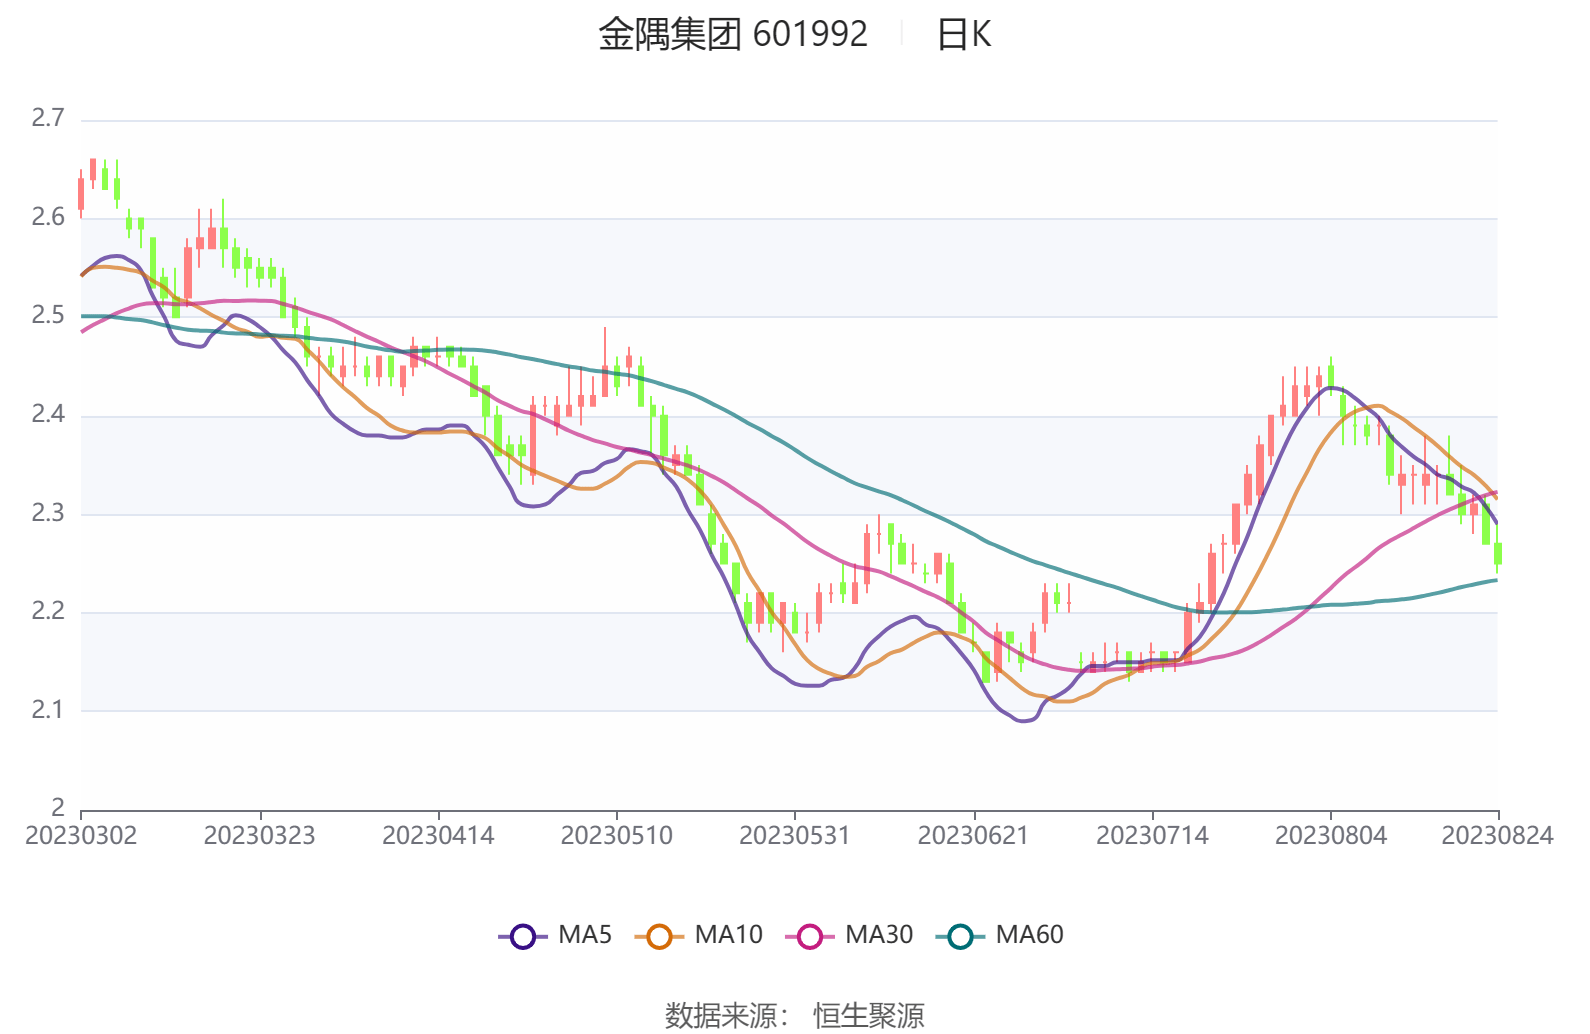
Task: Click the purple MA5 legend marker
Action: (x=523, y=937)
